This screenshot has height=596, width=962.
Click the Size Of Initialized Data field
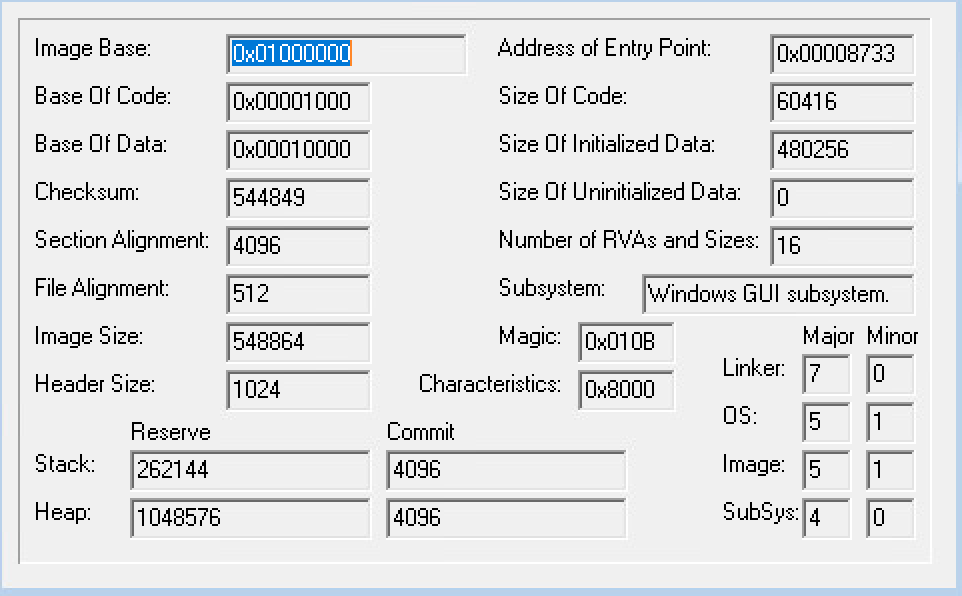point(842,150)
